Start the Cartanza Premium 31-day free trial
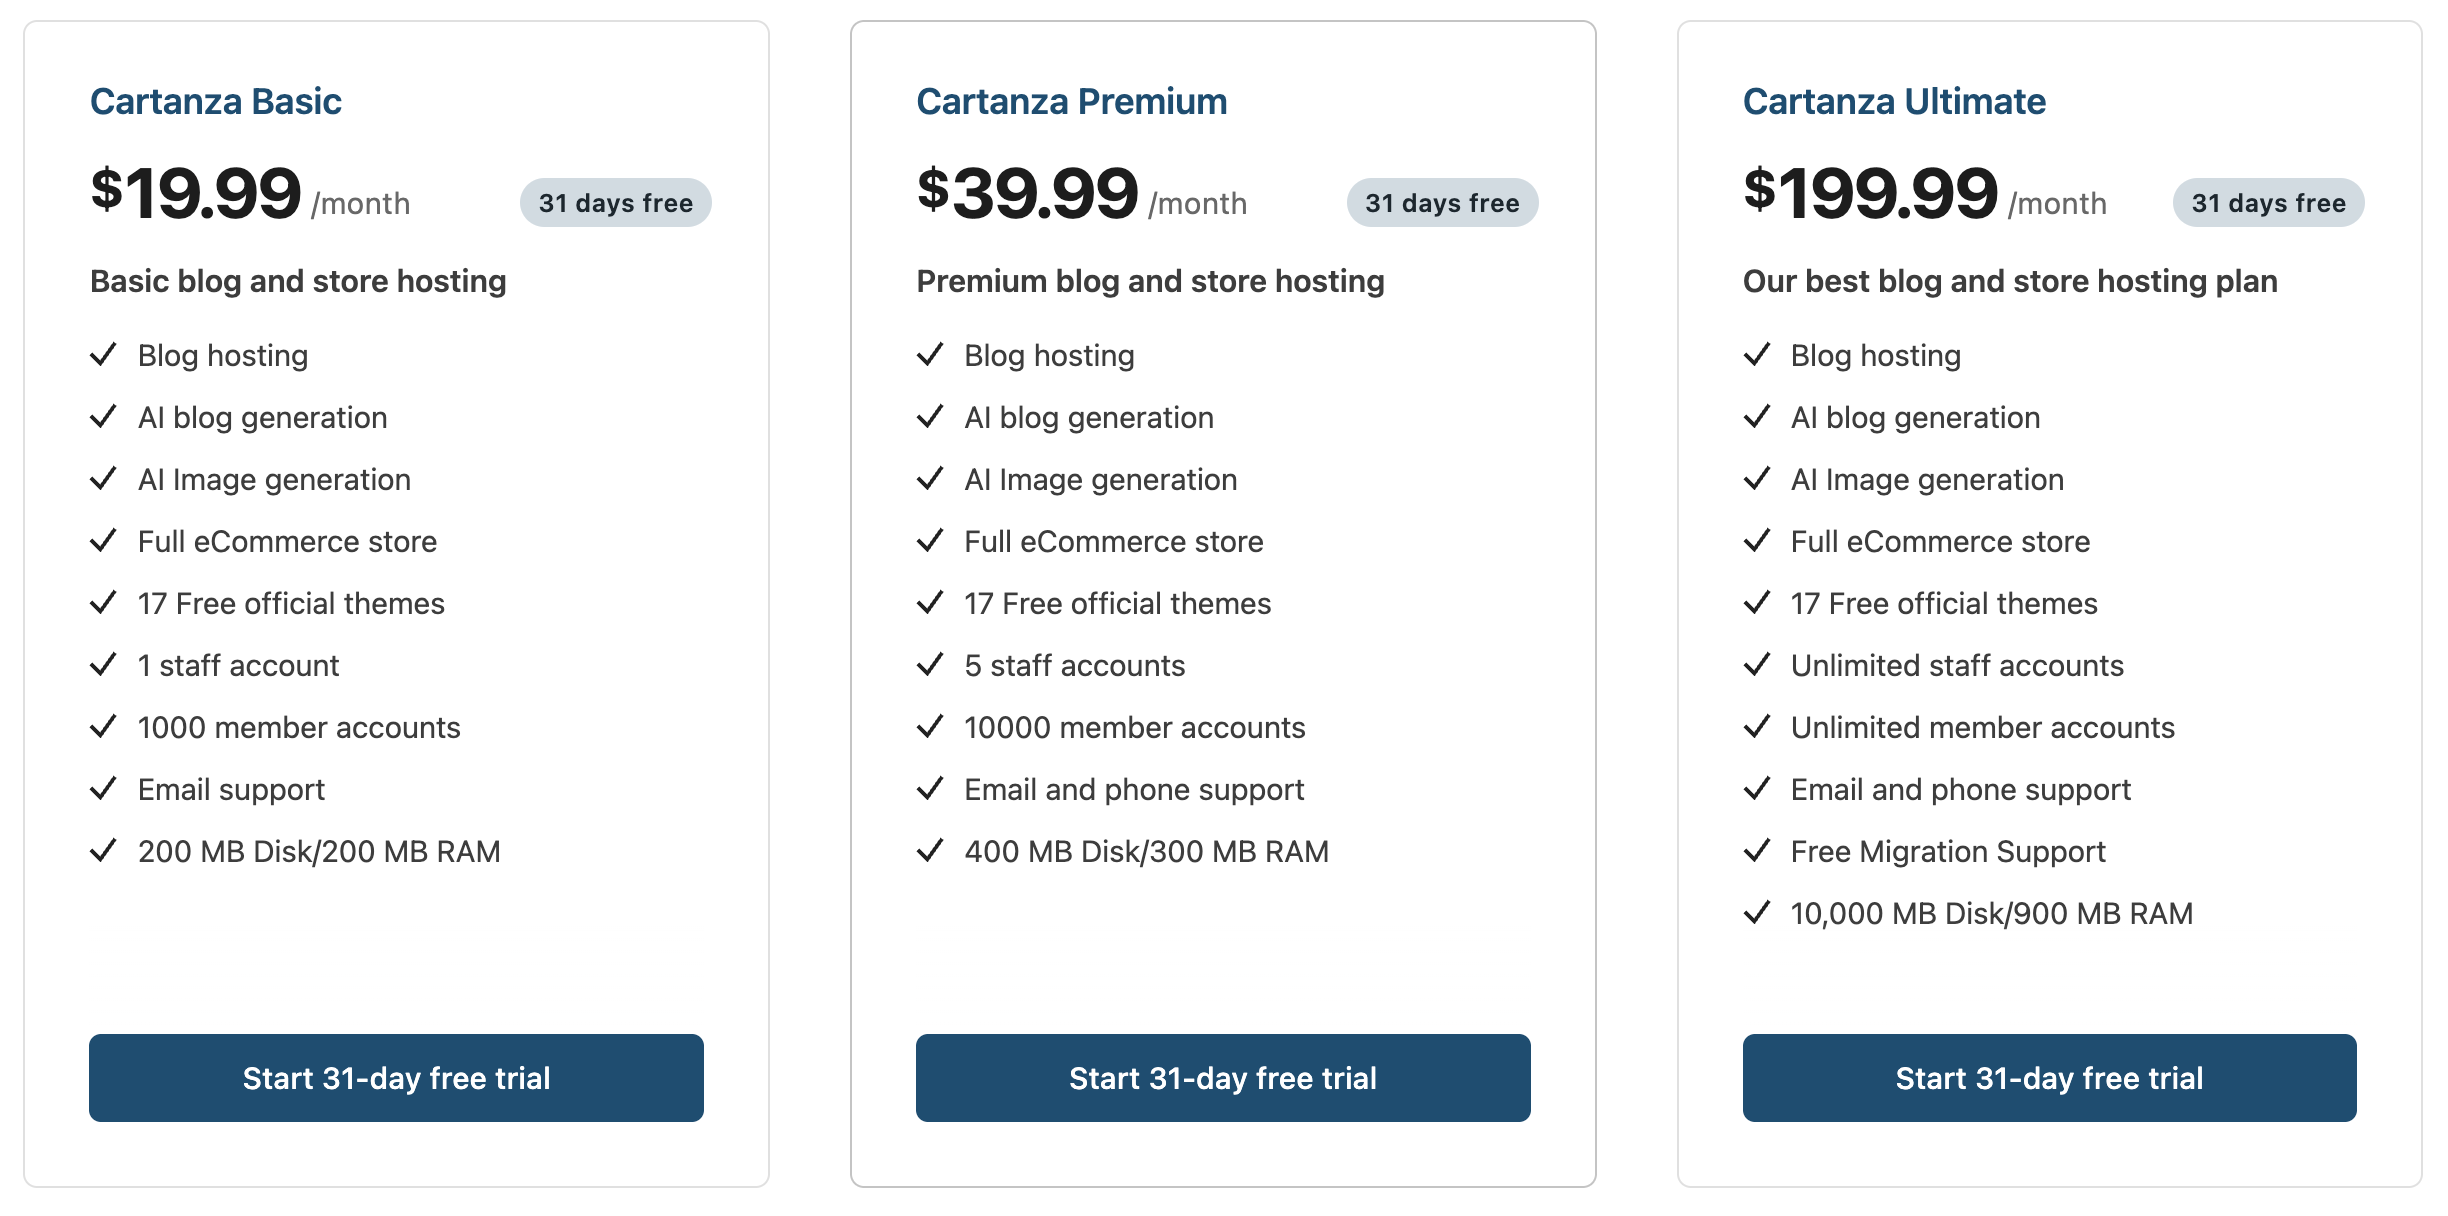2448x1216 pixels. [x=1222, y=1077]
